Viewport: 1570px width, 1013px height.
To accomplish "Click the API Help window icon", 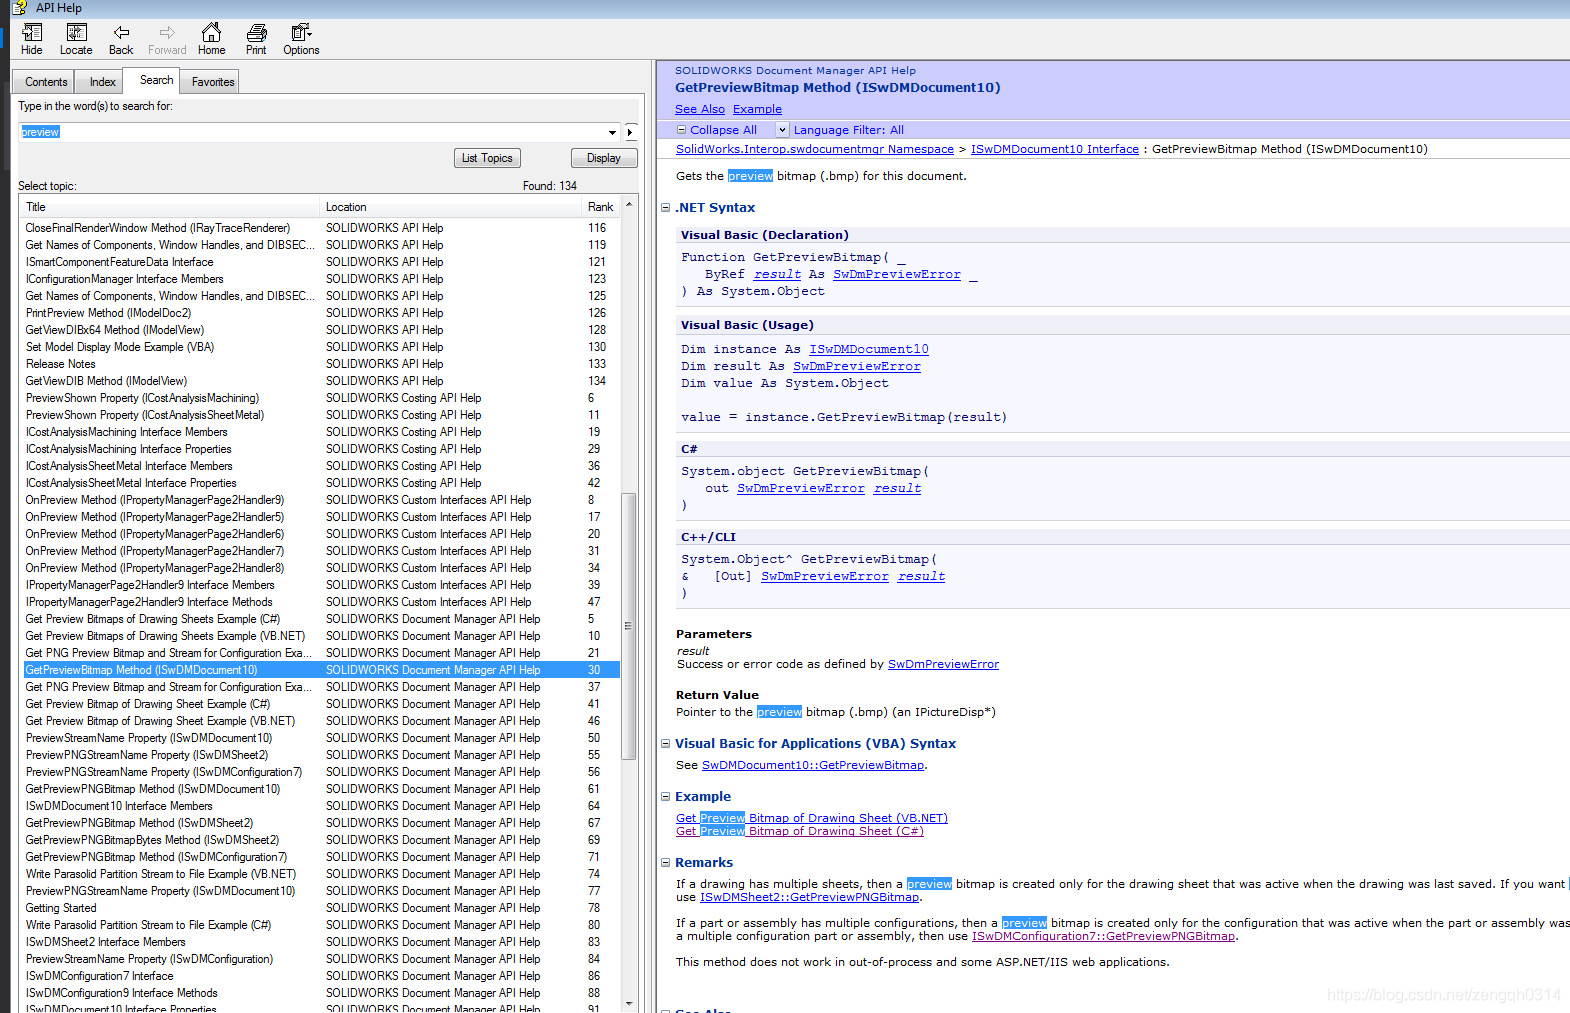I will 18,7.
